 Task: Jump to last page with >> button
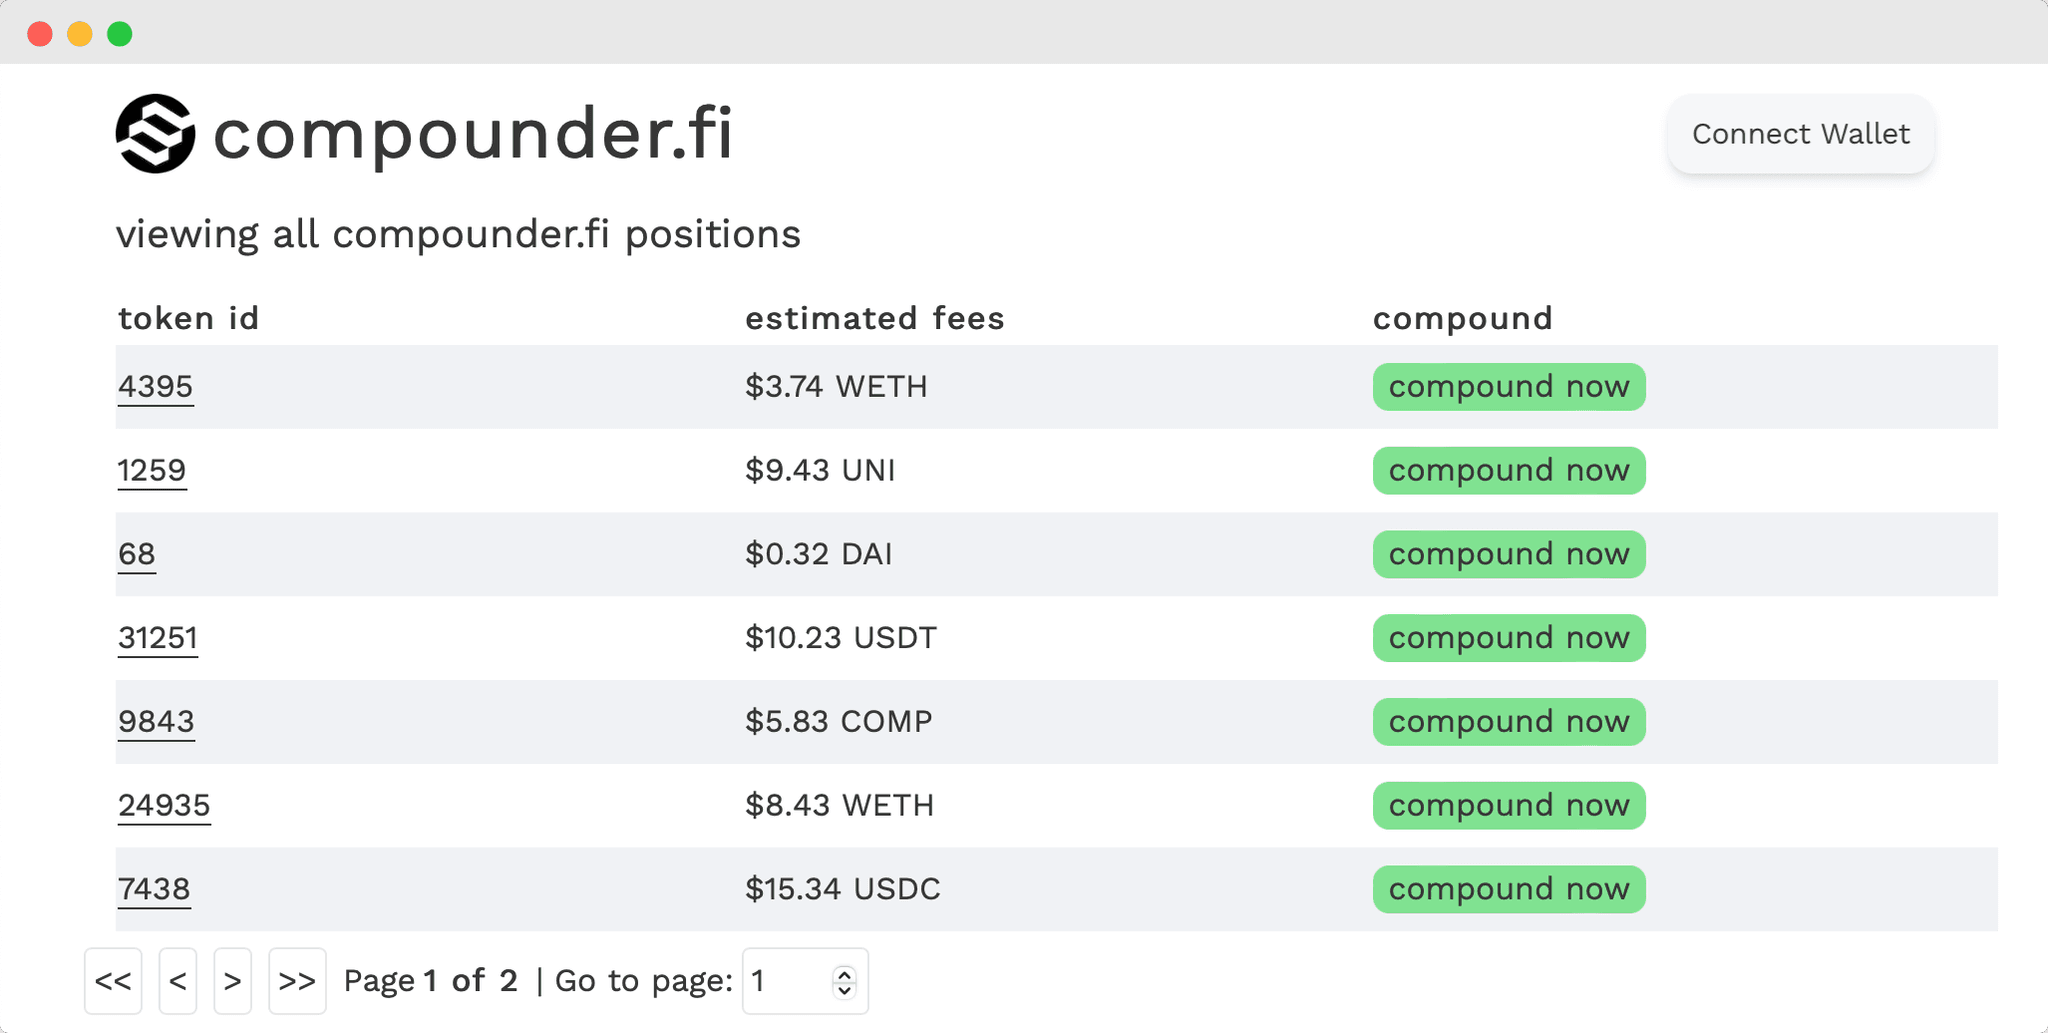tap(298, 981)
